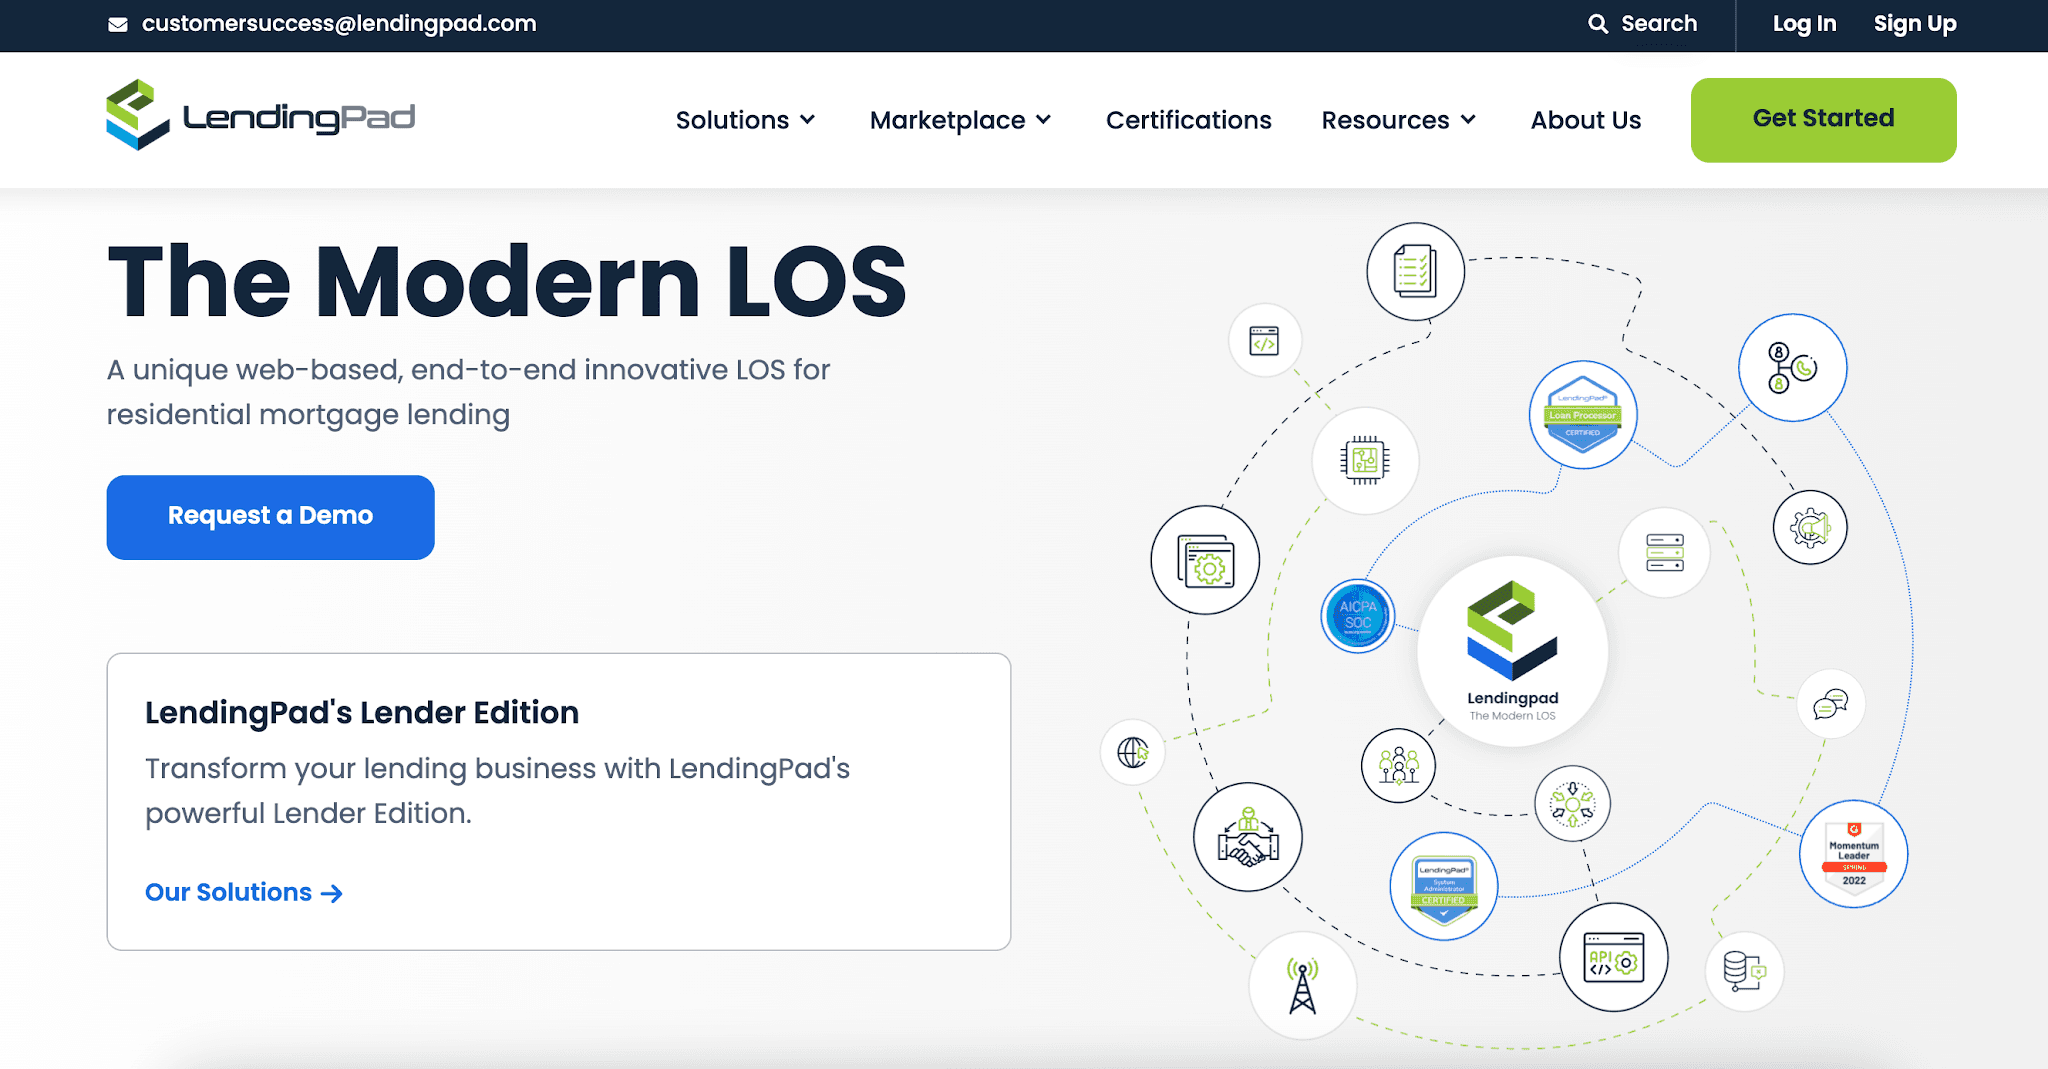Click the arrows hub network icon circle
The width and height of the screenshot is (2048, 1069).
(1573, 803)
